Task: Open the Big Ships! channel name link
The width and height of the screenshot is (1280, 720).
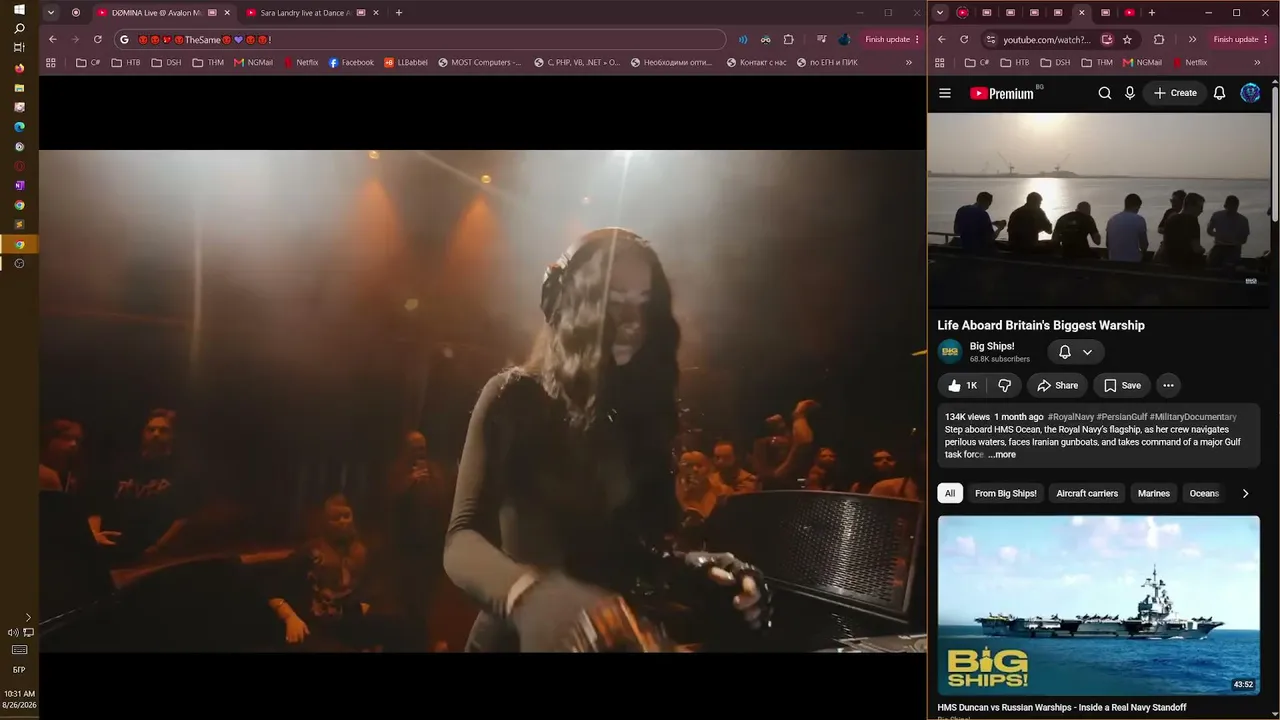Action: [992, 346]
